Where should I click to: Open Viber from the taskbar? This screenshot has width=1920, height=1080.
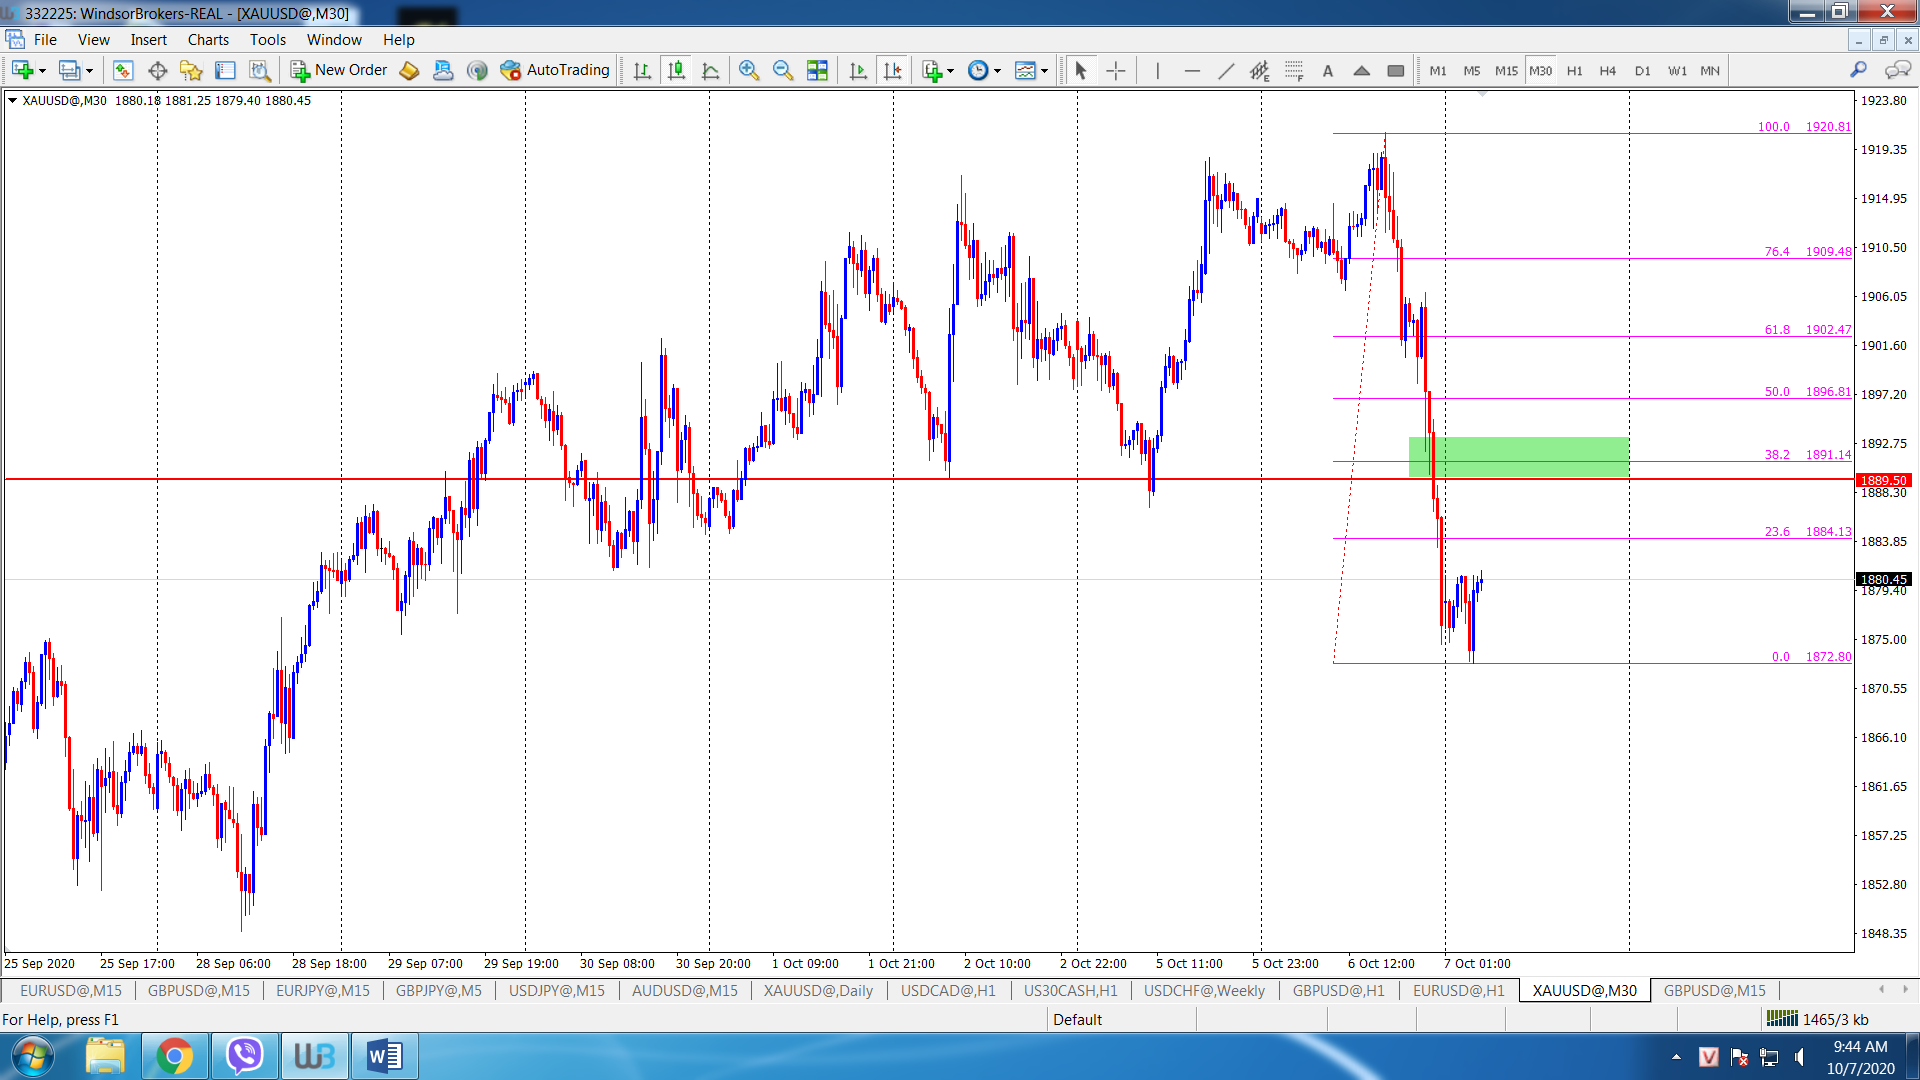[x=244, y=1056]
